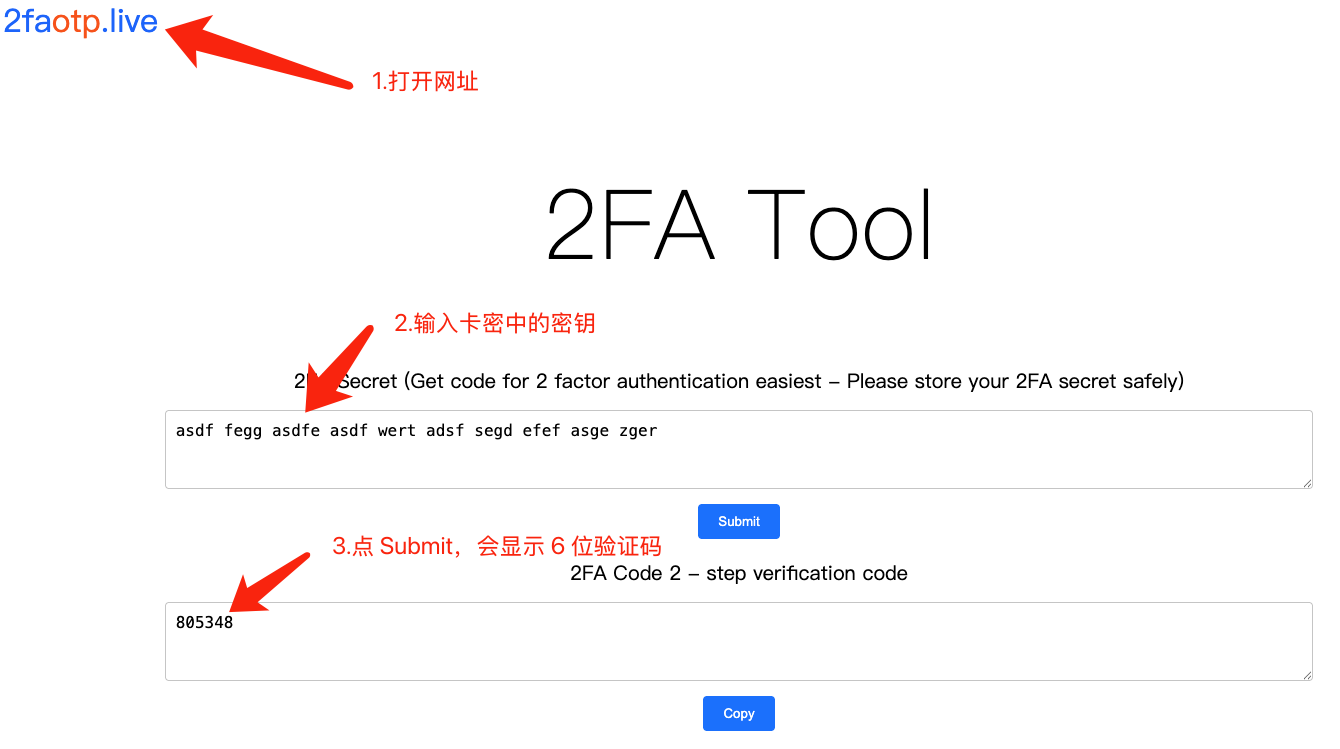Place cursor on the 805348 code
This screenshot has height=749, width=1340.
(204, 623)
